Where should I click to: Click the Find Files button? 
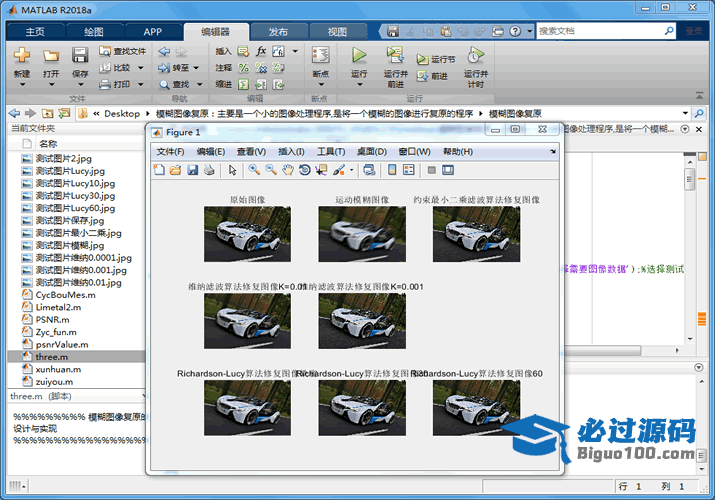tap(122, 51)
